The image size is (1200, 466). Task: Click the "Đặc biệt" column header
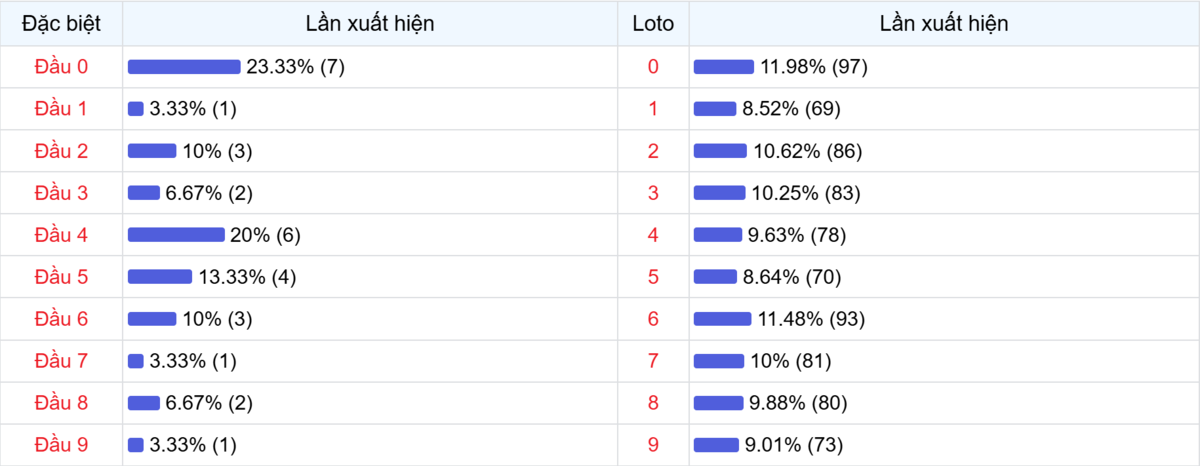[61, 24]
